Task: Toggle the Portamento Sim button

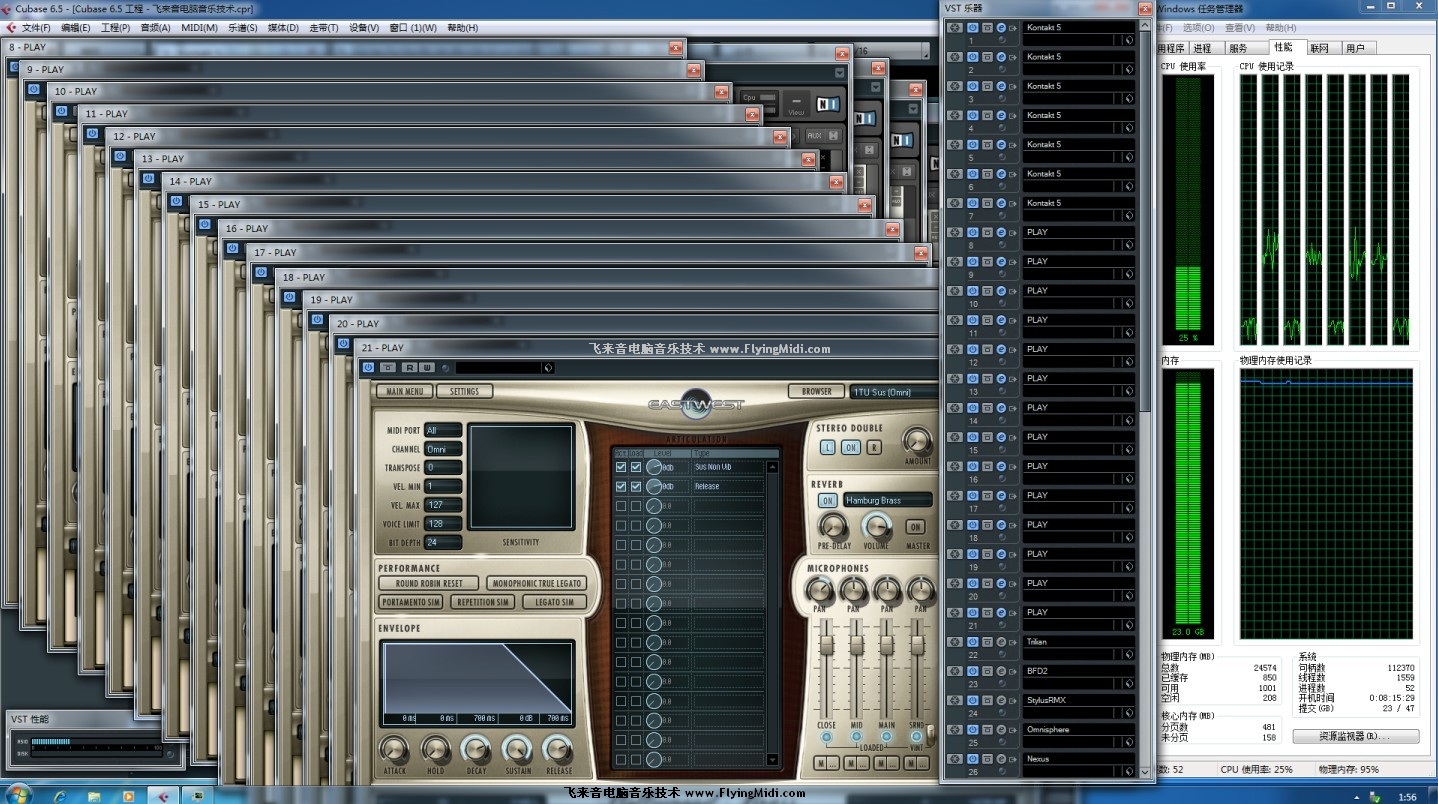Action: pyautogui.click(x=410, y=602)
